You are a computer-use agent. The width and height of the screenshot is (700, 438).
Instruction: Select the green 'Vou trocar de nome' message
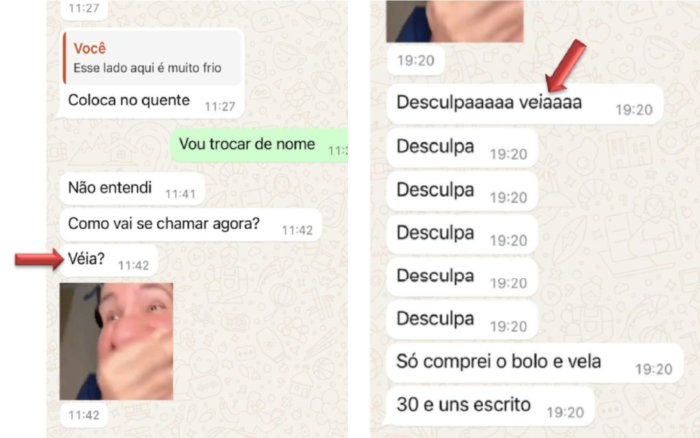[259, 145]
